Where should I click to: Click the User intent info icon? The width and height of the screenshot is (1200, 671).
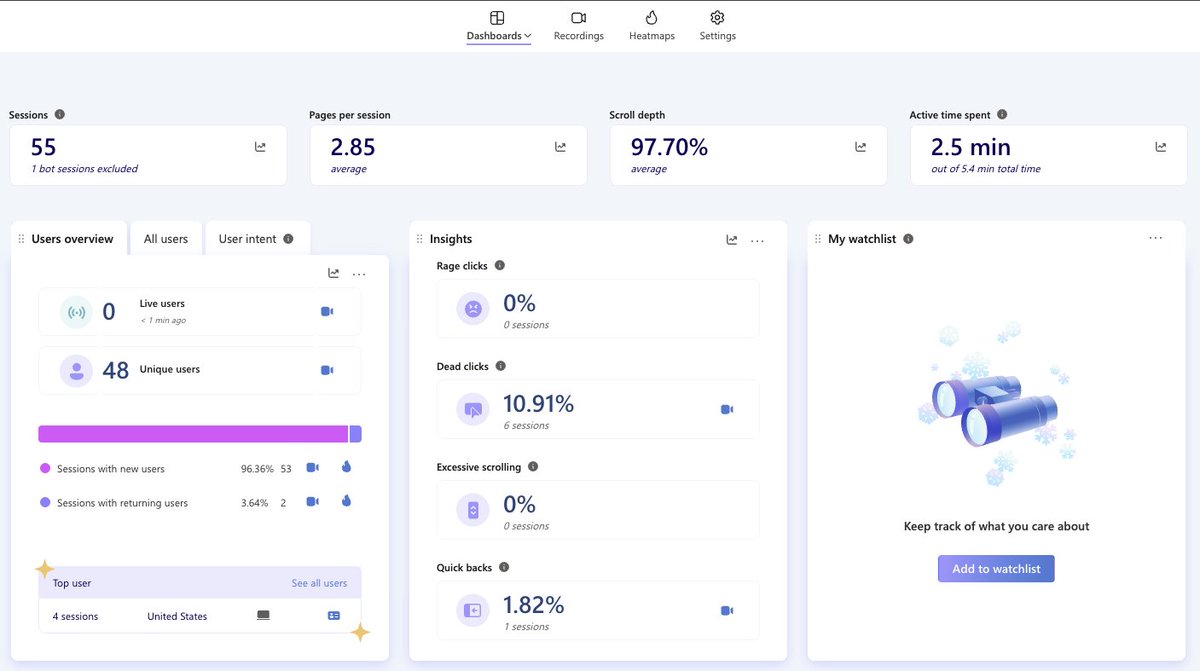288,239
